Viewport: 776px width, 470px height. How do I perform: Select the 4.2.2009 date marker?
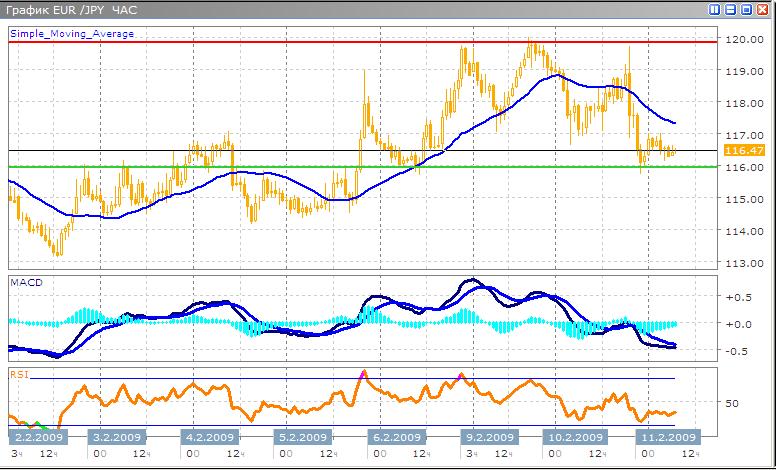point(208,437)
